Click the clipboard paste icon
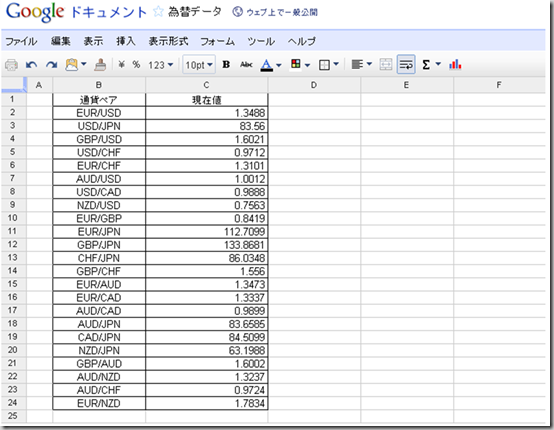The image size is (554, 430). pyautogui.click(x=72, y=65)
